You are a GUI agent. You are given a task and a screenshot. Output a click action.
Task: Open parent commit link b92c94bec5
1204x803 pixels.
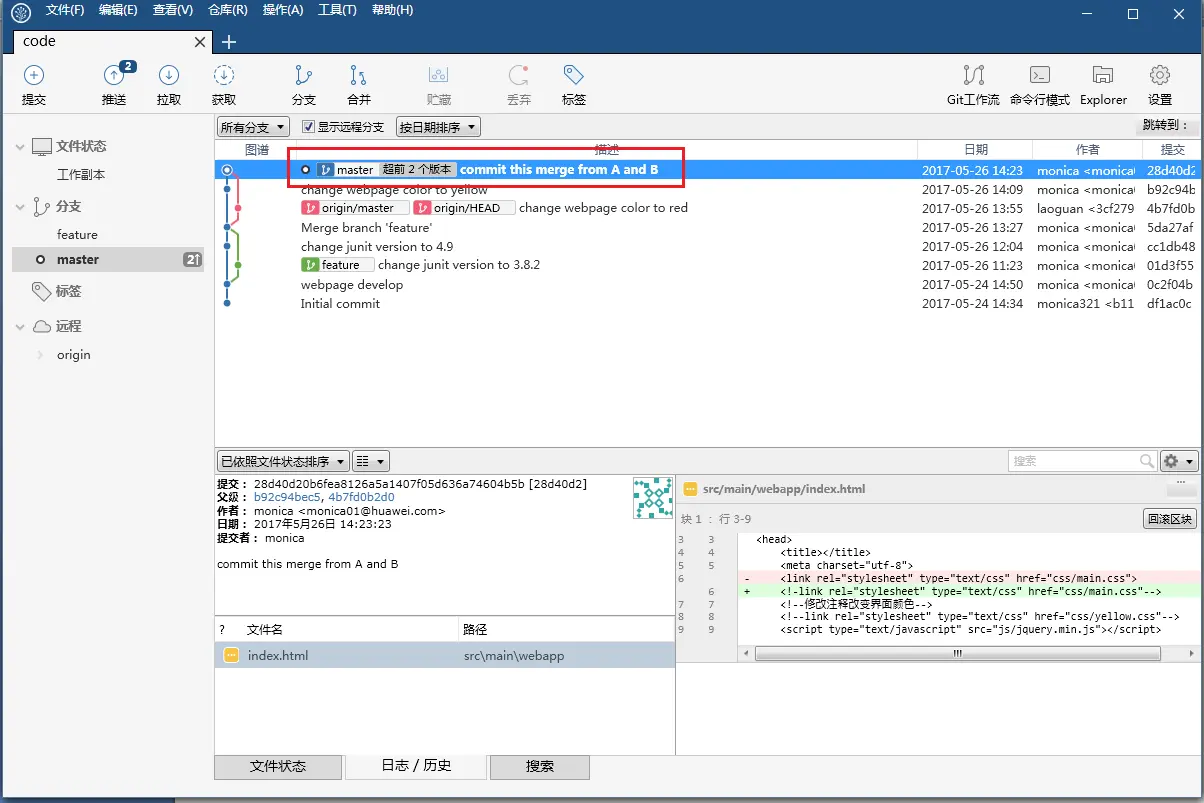tap(287, 497)
